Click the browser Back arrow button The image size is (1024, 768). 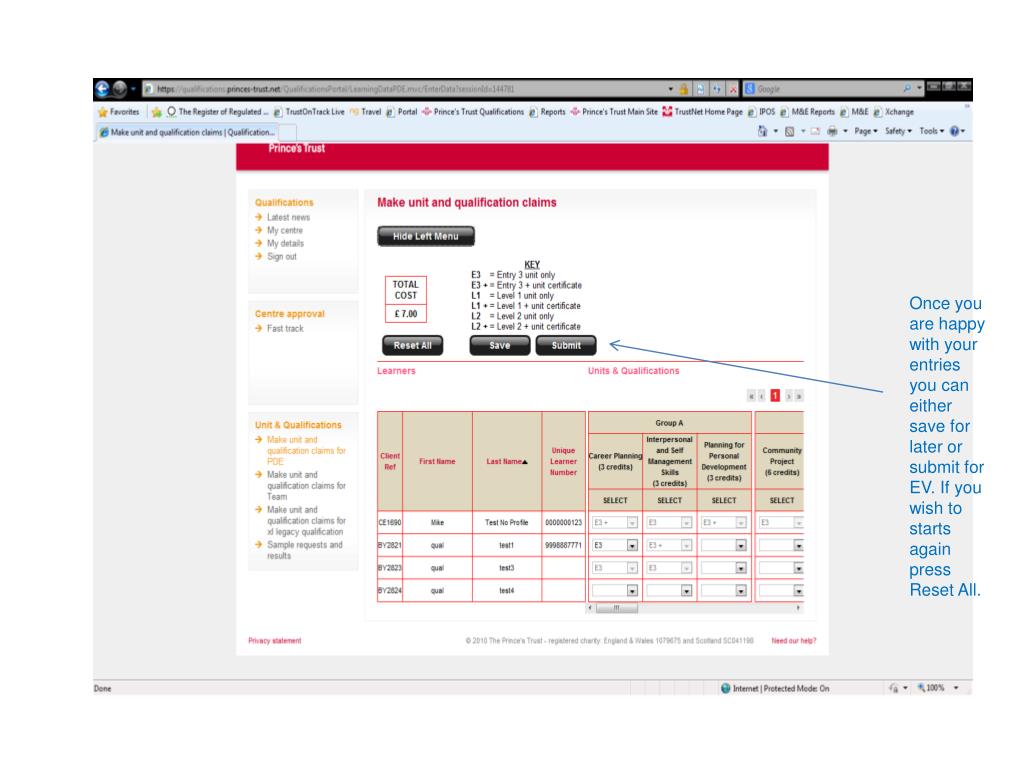tap(103, 88)
